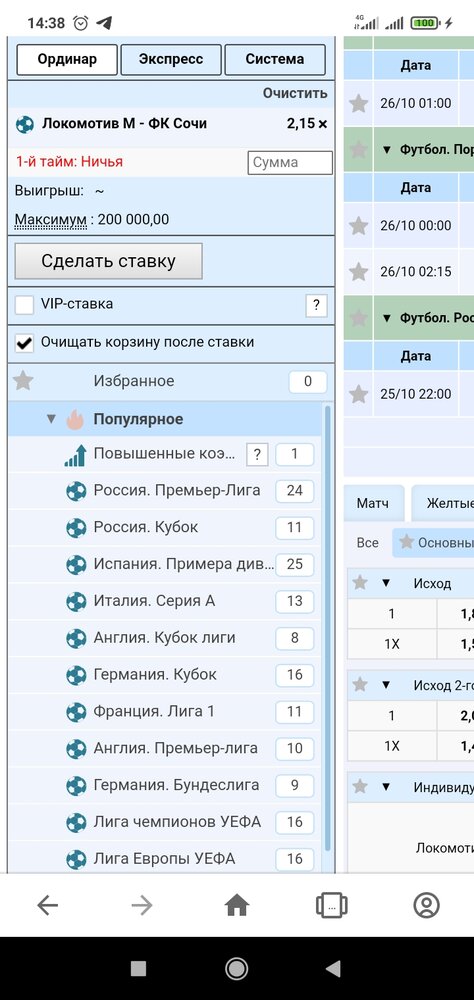The height and width of the screenshot is (1000, 474).
Task: Click count 8 for Англия. Кубок лиги
Action: click(295, 638)
